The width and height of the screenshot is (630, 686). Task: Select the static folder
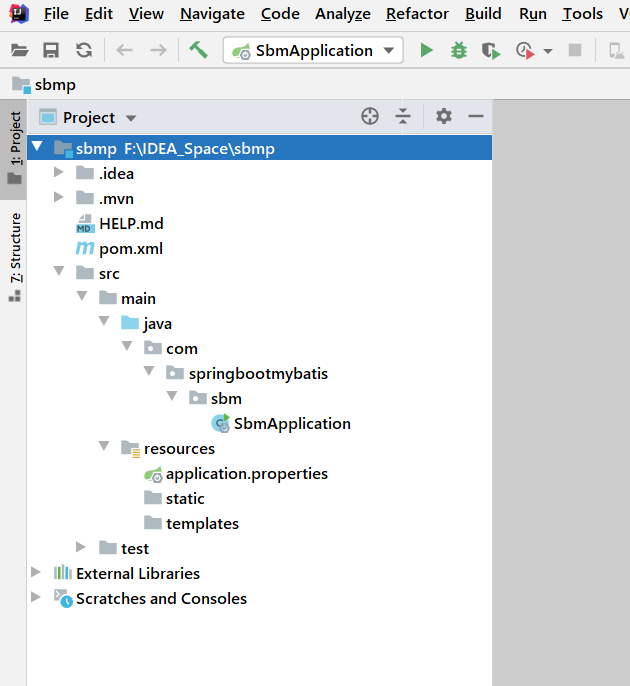(185, 498)
